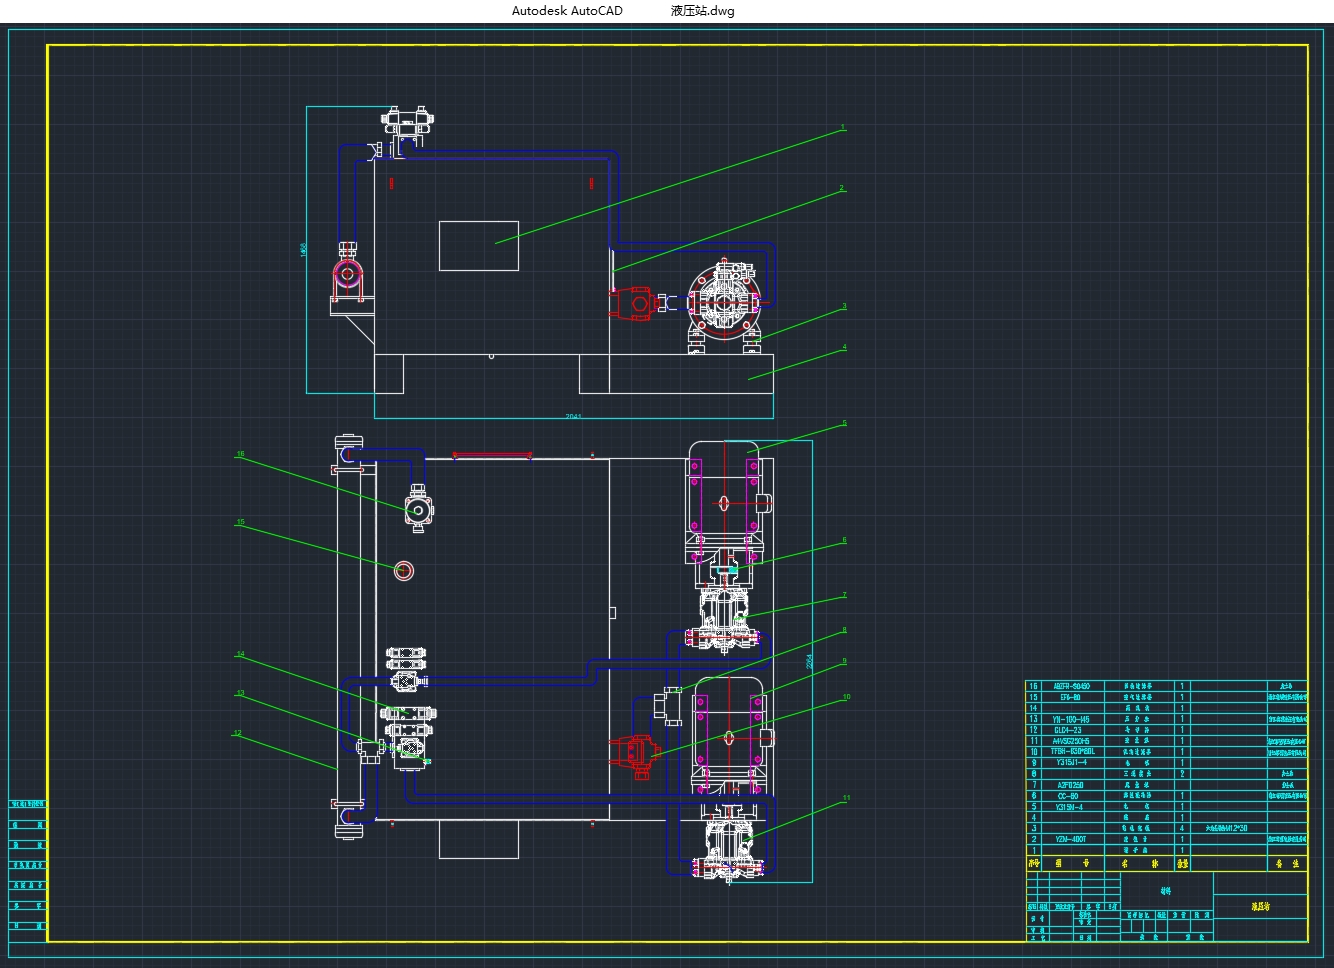Click the 材料 cell in the title block
Viewport: 1334px width, 968px height.
point(1166,890)
